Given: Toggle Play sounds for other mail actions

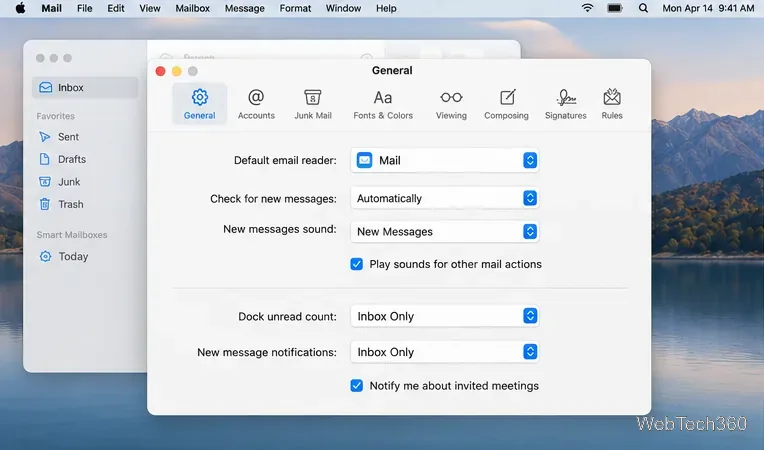Looking at the screenshot, I should 357,264.
